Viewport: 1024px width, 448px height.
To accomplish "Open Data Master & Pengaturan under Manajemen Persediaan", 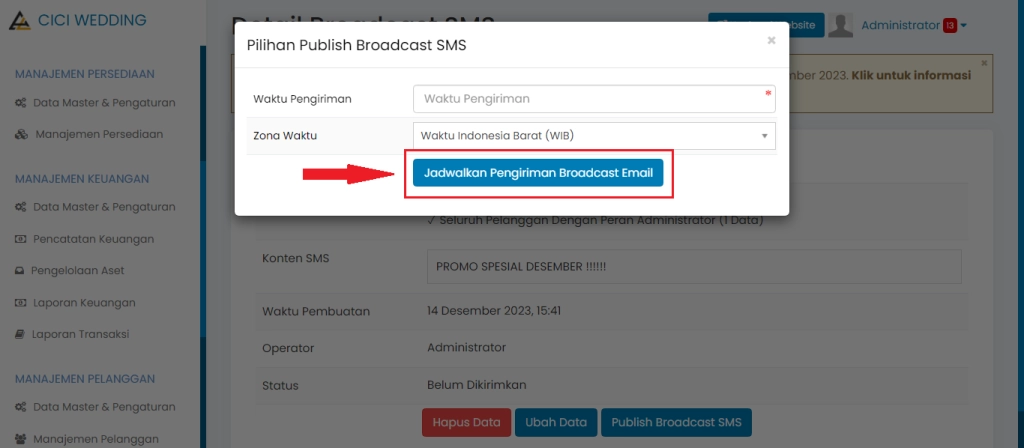I will (x=103, y=102).
